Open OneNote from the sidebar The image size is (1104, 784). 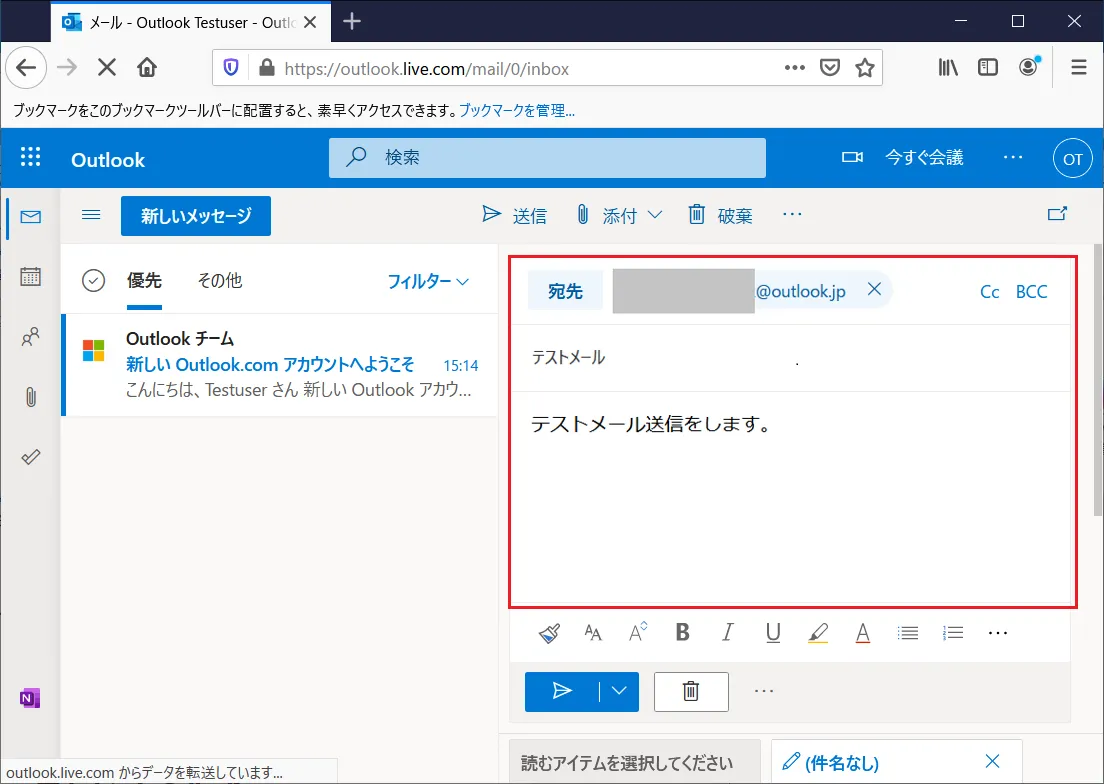coord(30,698)
